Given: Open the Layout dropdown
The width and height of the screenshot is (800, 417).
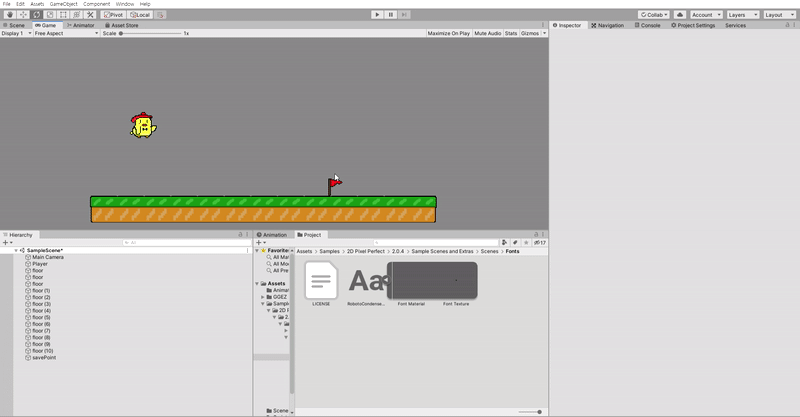Looking at the screenshot, I should [x=779, y=15].
